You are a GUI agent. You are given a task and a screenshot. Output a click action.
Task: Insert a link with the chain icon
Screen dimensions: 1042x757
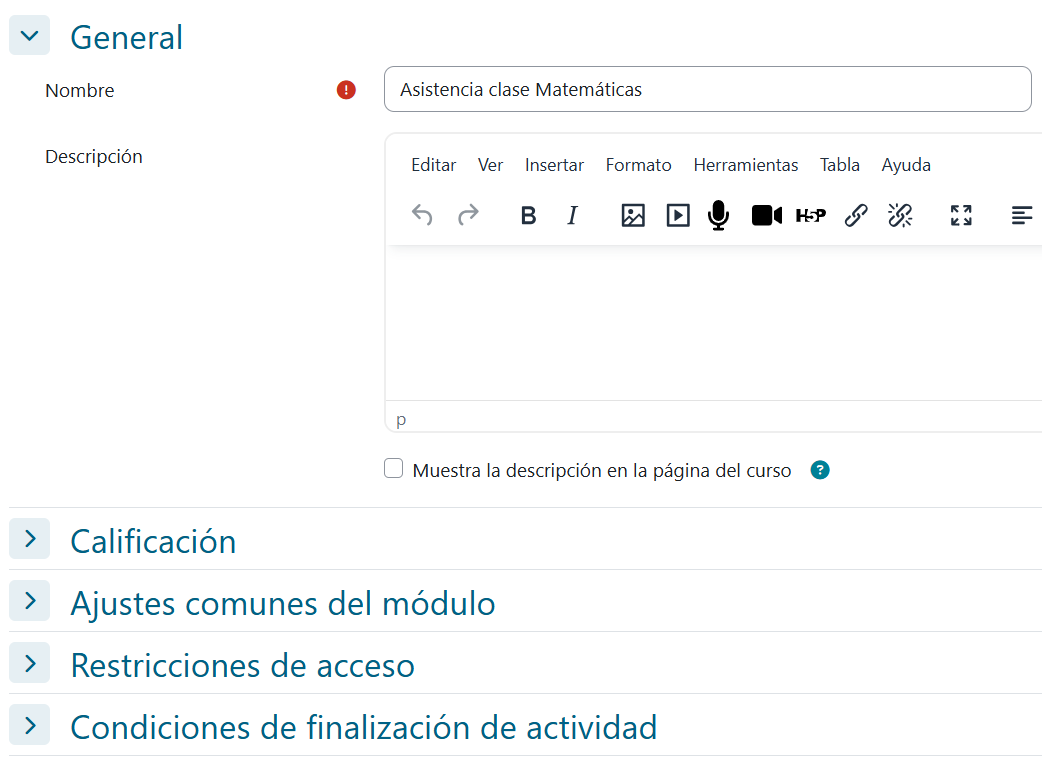[x=856, y=215]
